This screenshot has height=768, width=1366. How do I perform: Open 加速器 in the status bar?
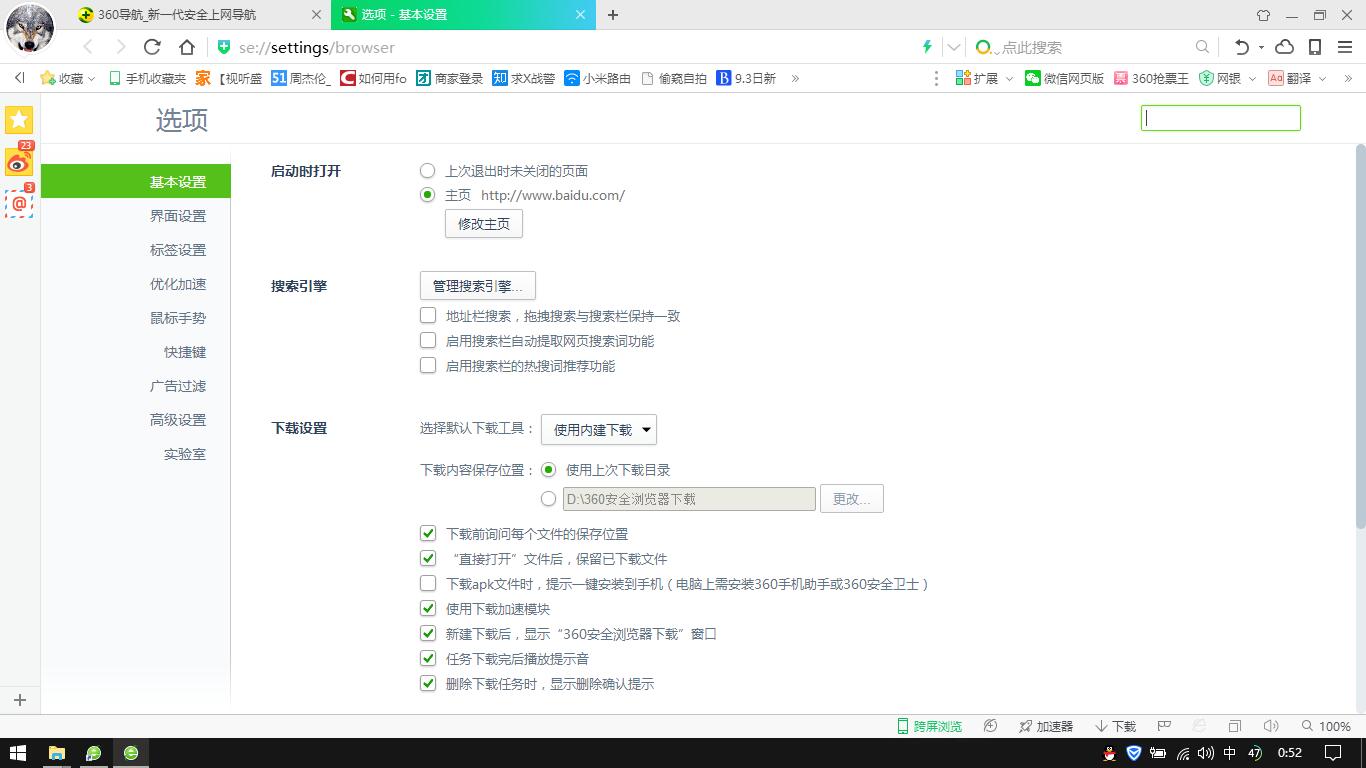(x=1046, y=726)
